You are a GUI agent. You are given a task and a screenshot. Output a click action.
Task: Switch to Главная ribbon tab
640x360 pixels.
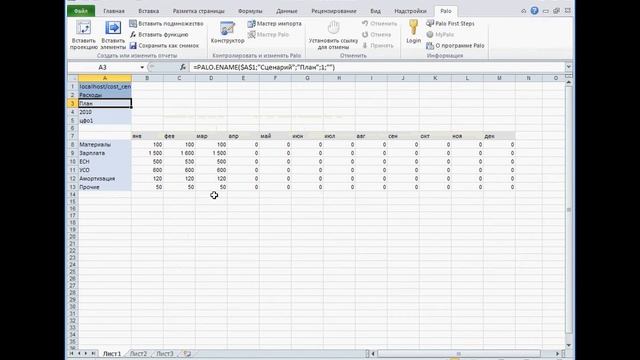[114, 11]
